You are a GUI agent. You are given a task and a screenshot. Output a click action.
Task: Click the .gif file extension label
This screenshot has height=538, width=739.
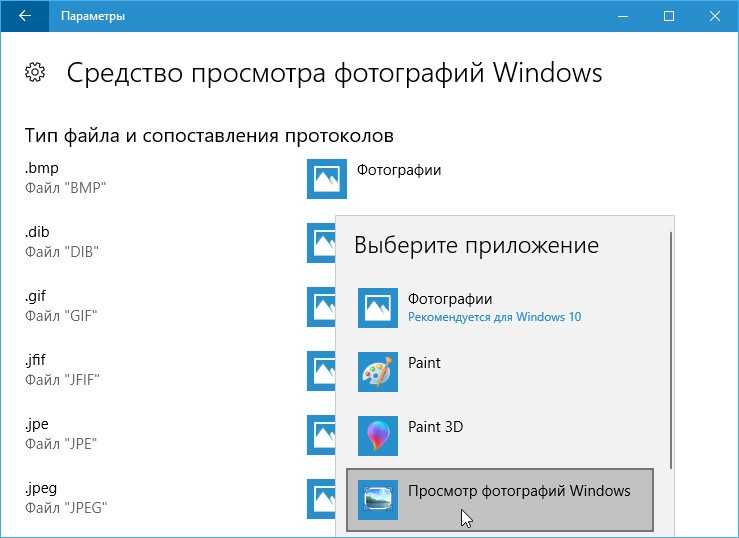(35, 296)
